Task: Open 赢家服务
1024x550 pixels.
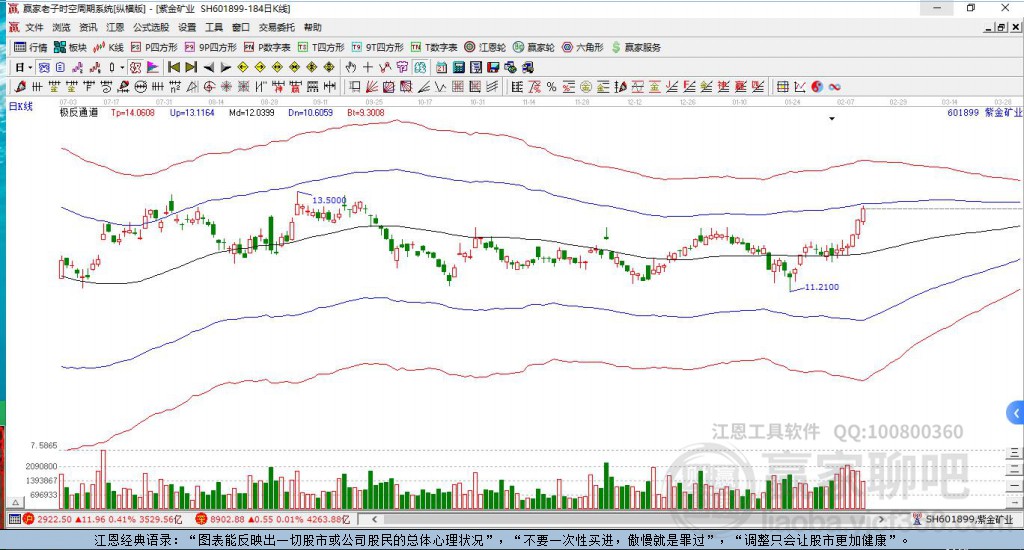Action: [636, 47]
